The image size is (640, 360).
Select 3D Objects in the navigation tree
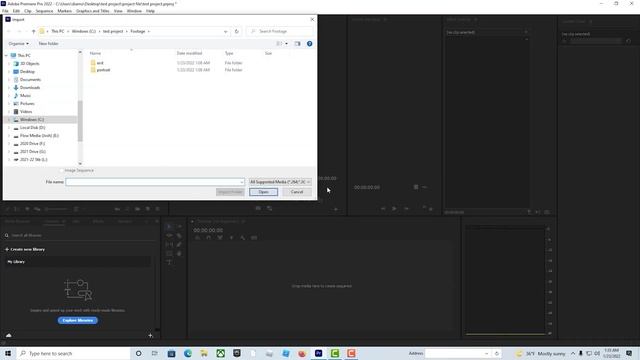[29, 64]
